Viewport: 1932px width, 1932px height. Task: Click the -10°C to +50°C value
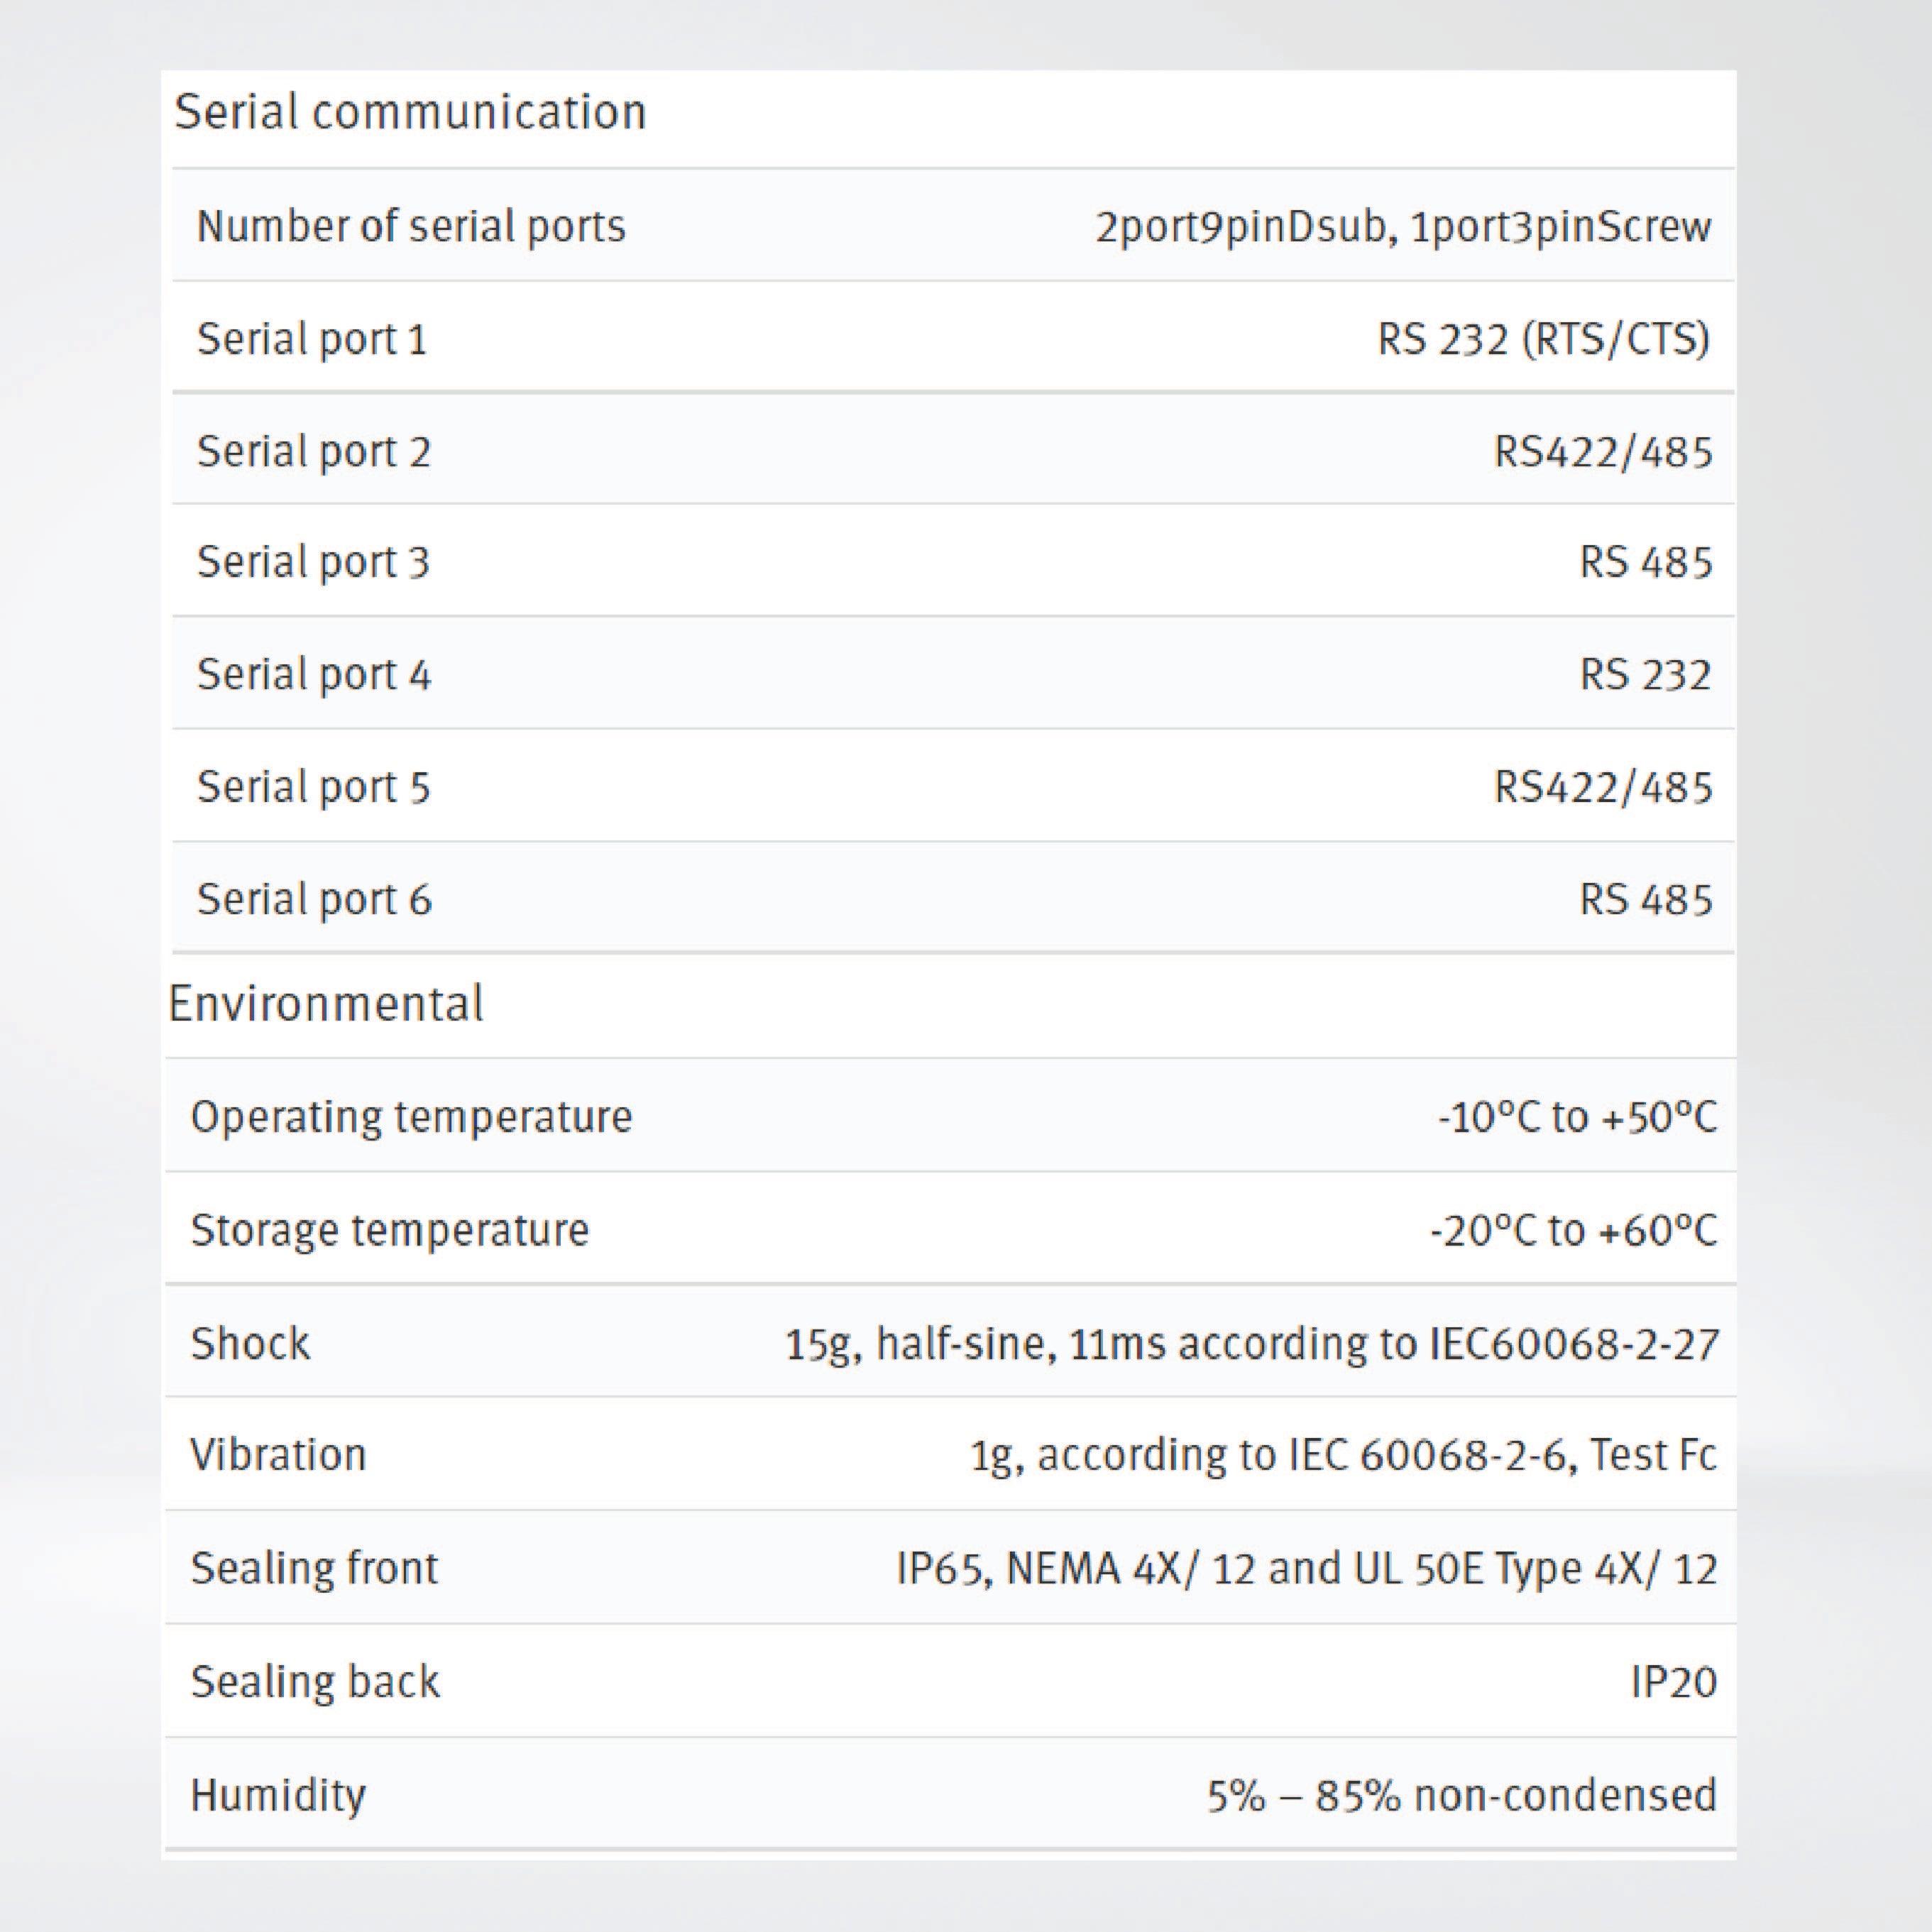(1577, 1117)
